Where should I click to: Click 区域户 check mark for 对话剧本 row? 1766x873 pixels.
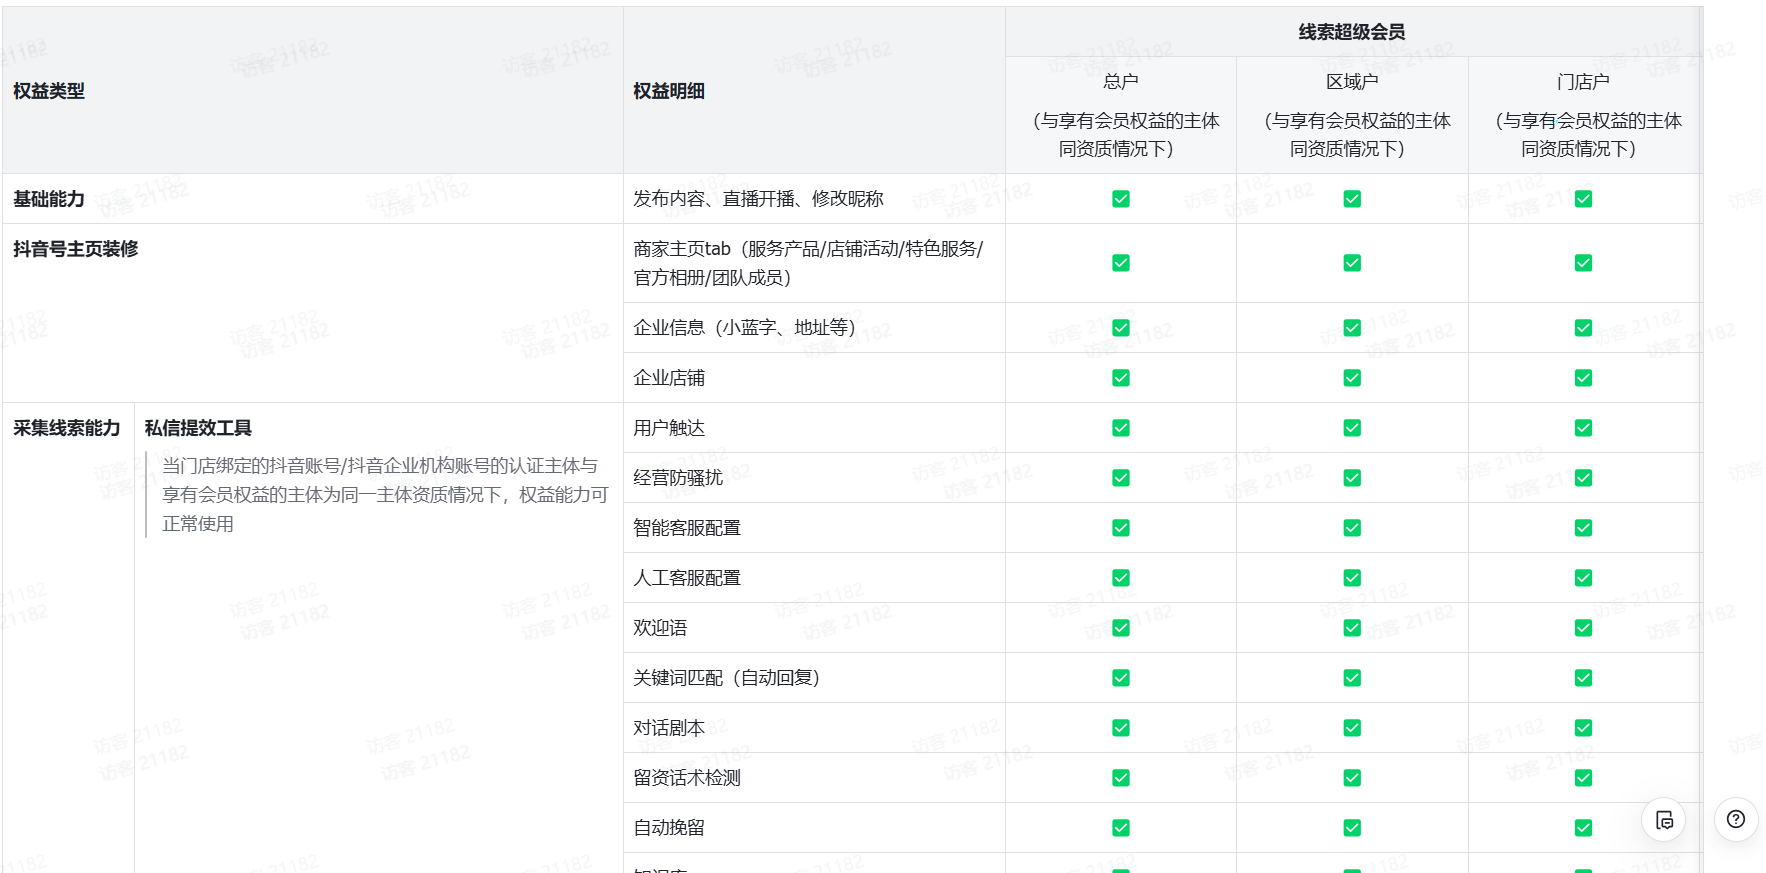pyautogui.click(x=1351, y=728)
